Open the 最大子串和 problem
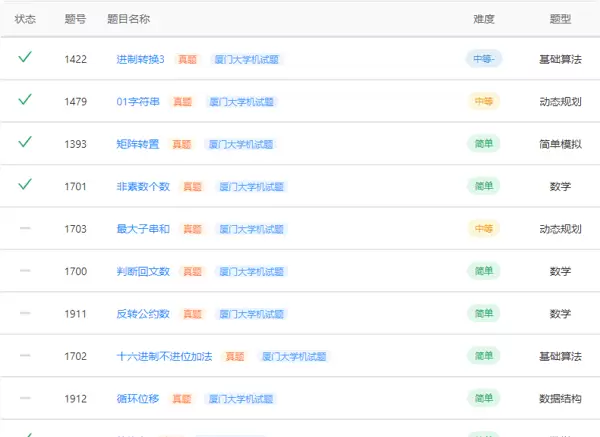 [x=143, y=229]
